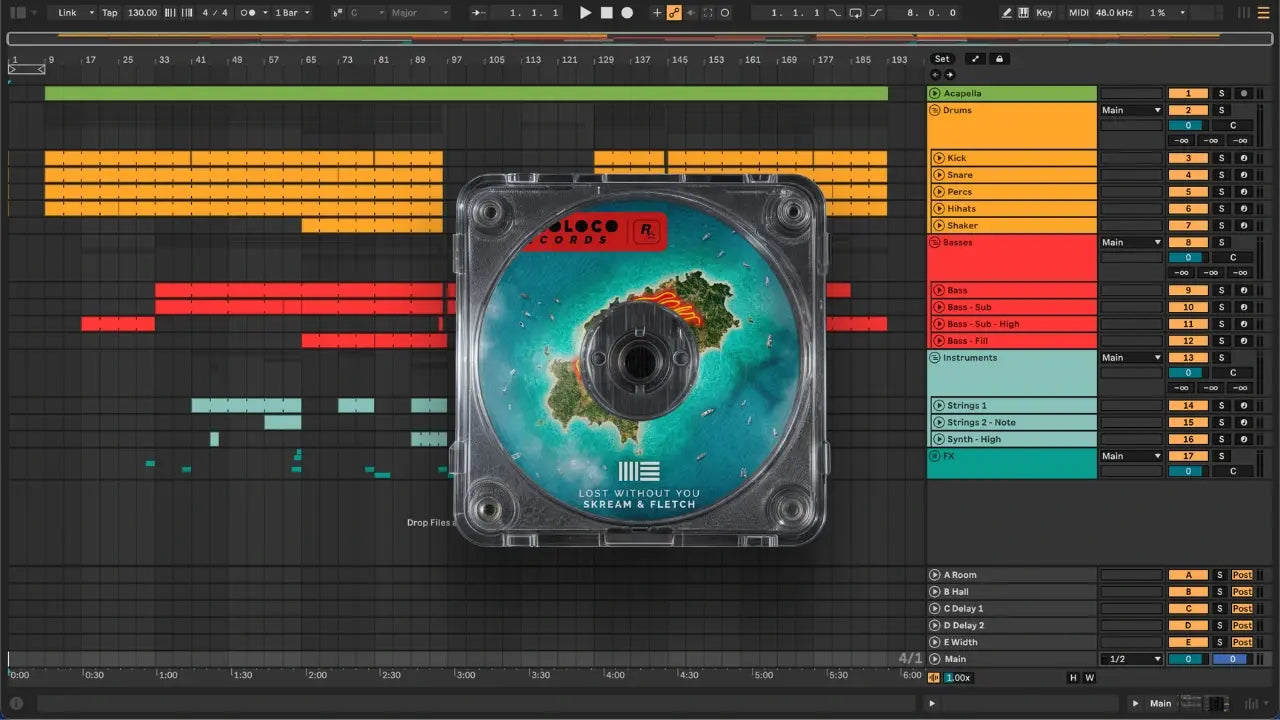Viewport: 1280px width, 720px height.
Task: Click the tempo field showing 130.00
Action: (x=143, y=13)
